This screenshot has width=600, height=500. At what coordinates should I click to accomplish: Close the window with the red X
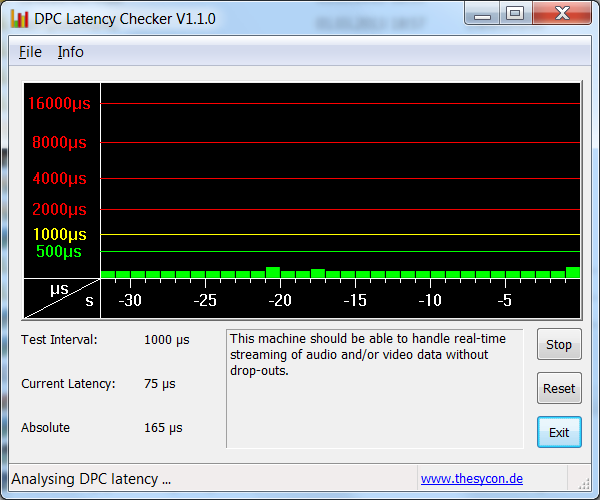[562, 14]
